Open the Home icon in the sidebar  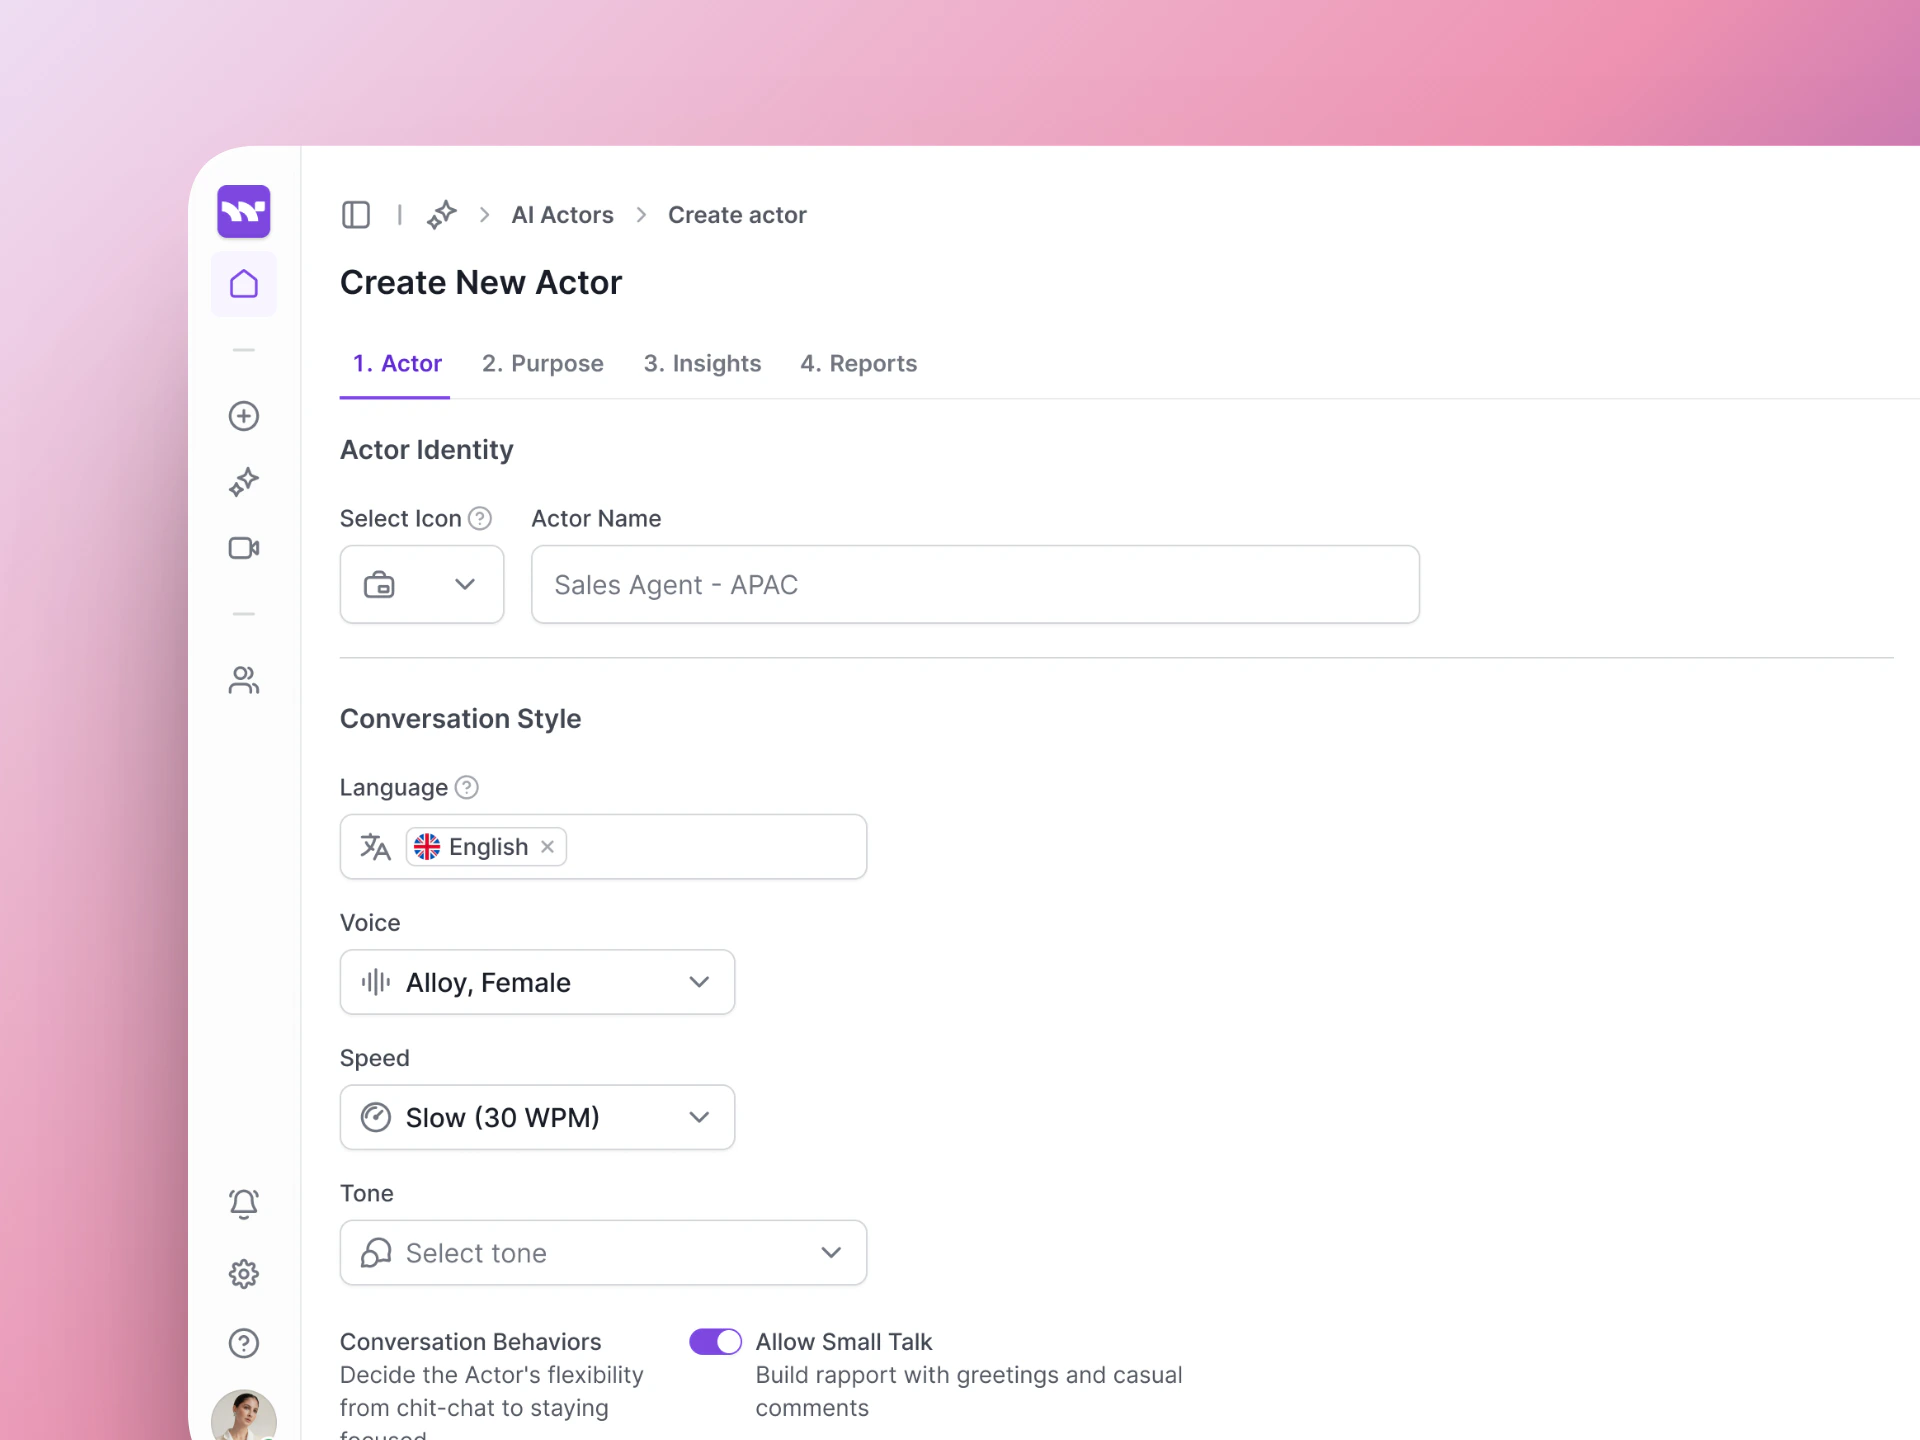pos(243,284)
